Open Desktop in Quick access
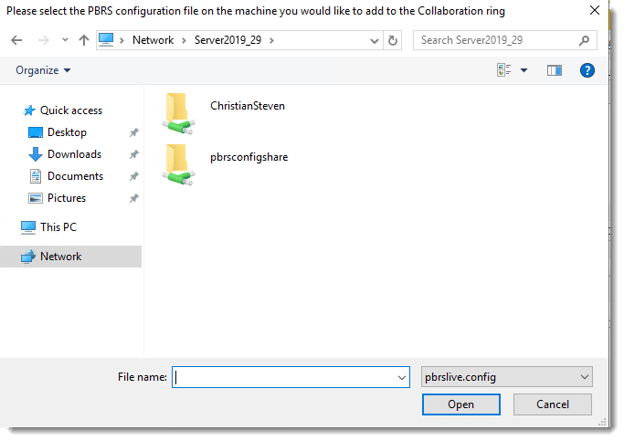624x441 pixels. (66, 132)
